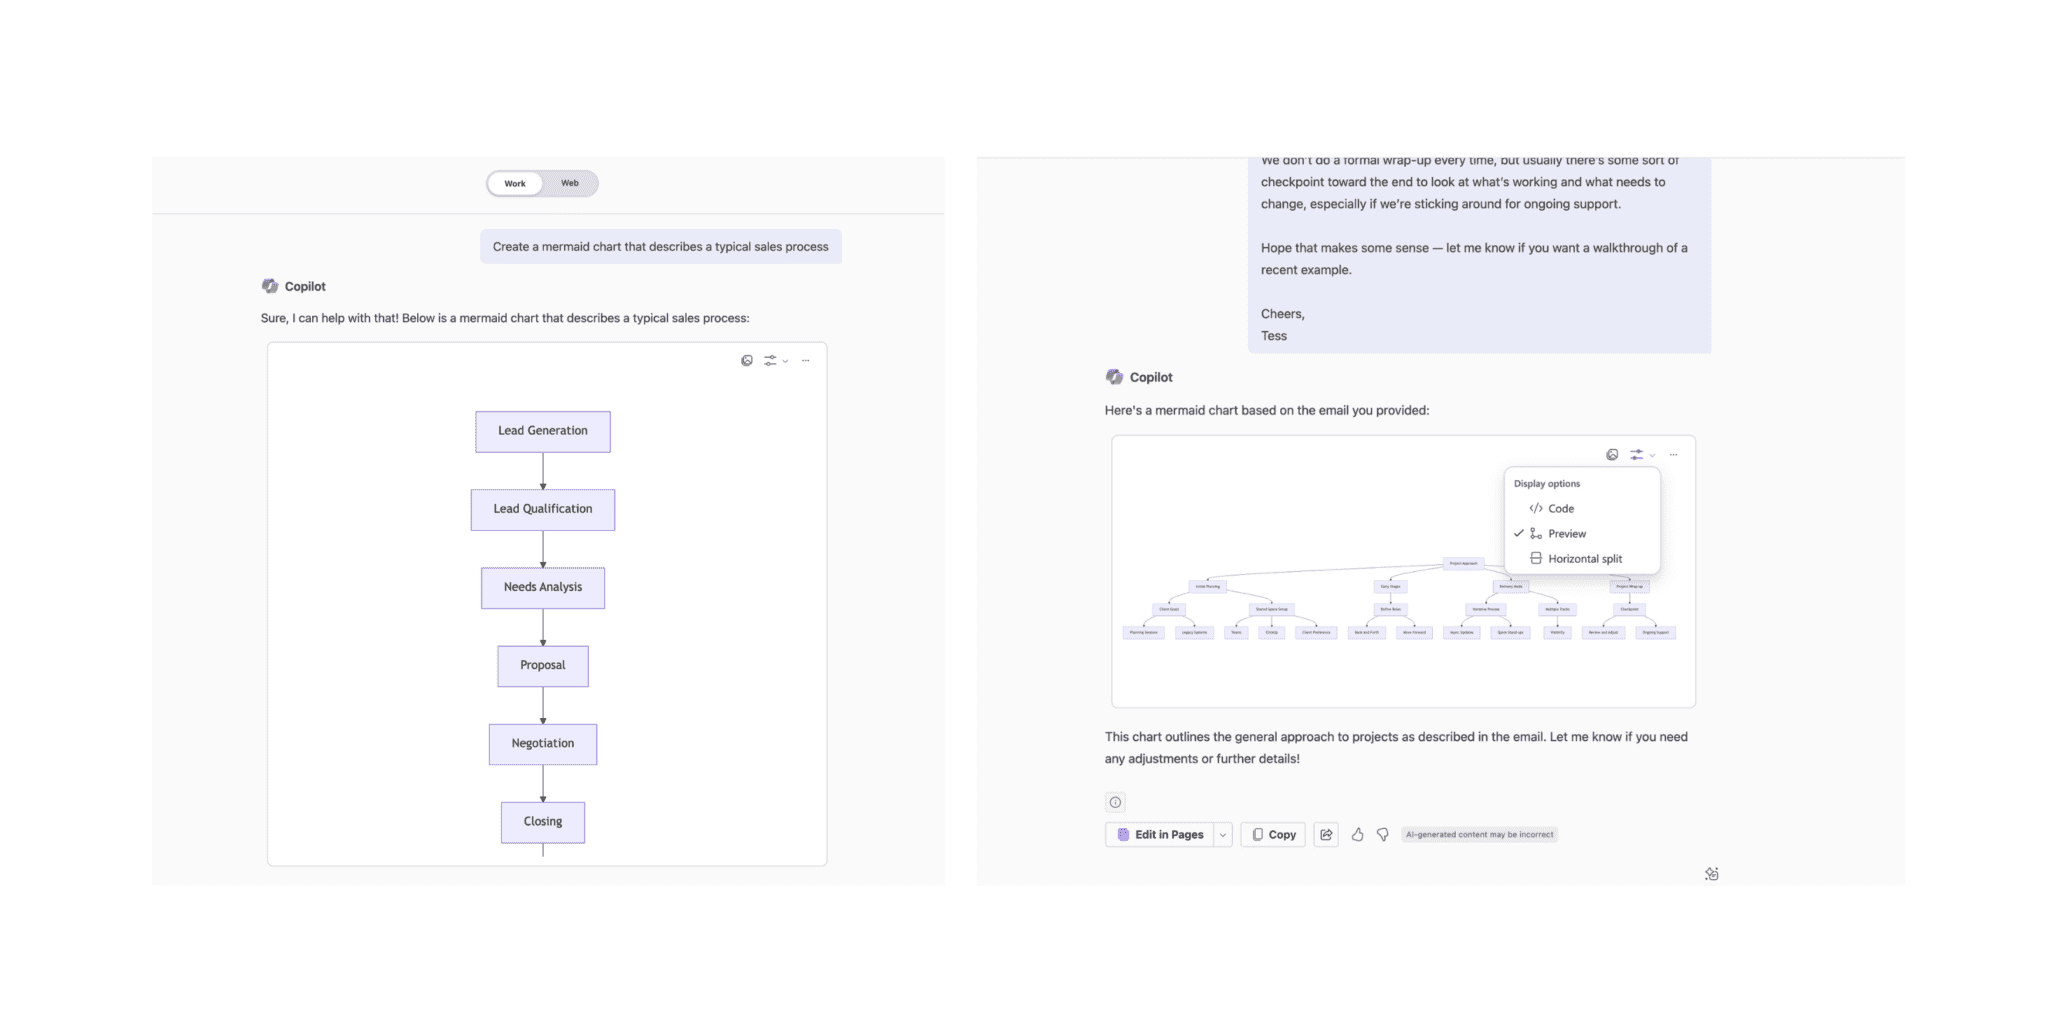Click the Lead Generation node in the chart
The image size is (2048, 1015).
(543, 431)
